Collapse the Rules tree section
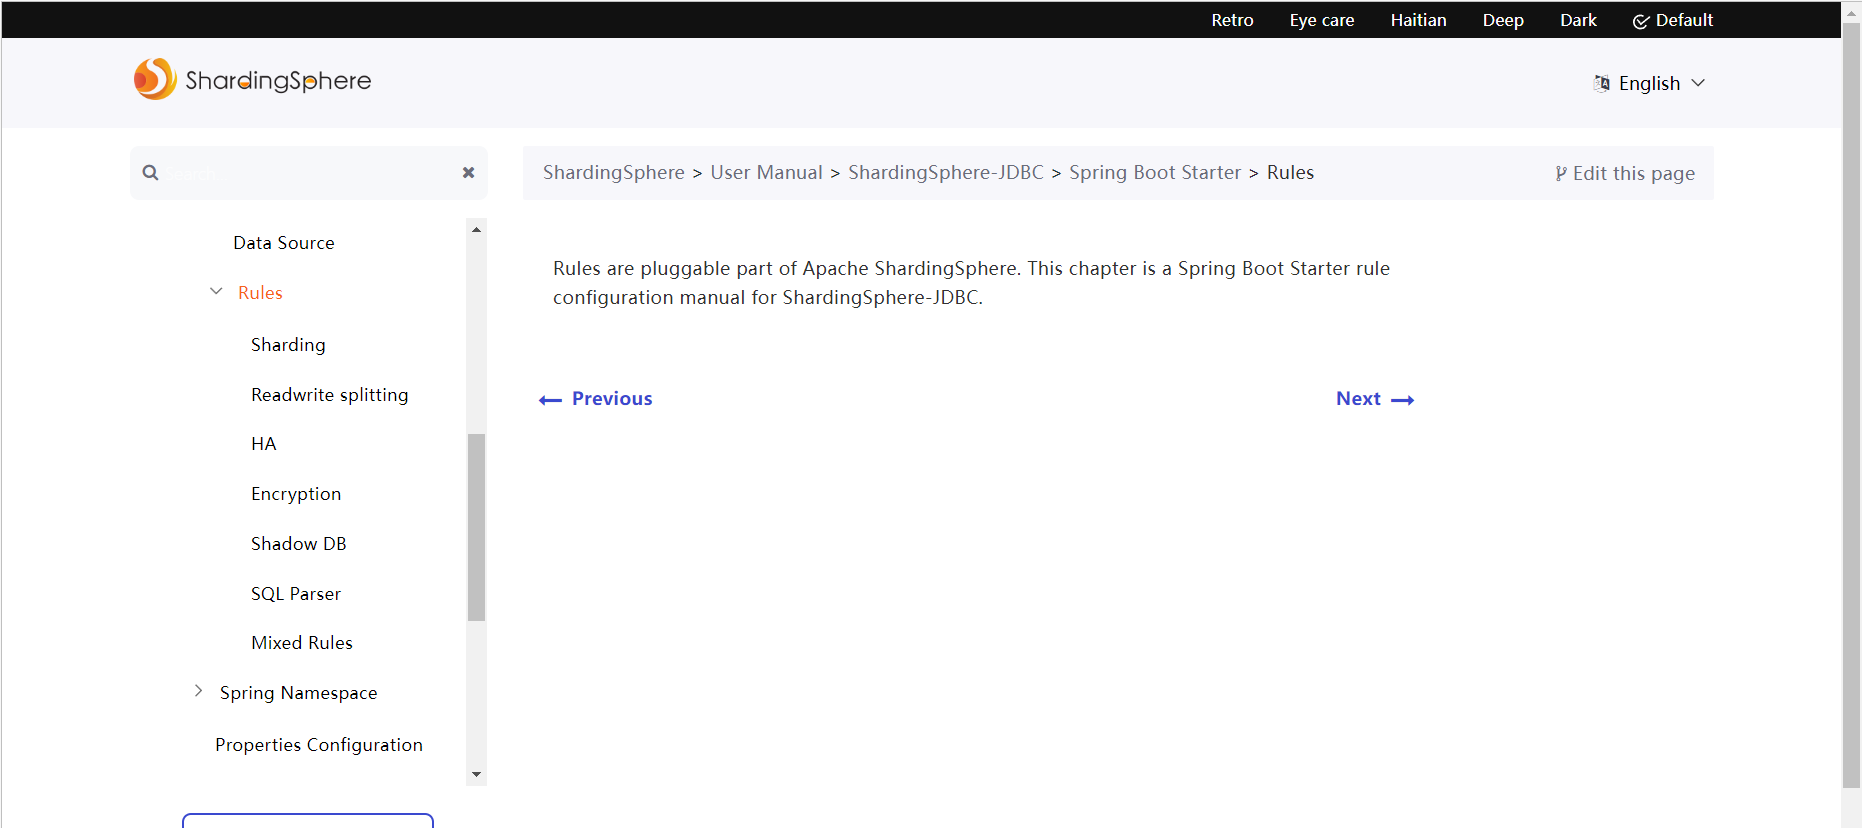Viewport: 1862px width, 828px height. [216, 291]
